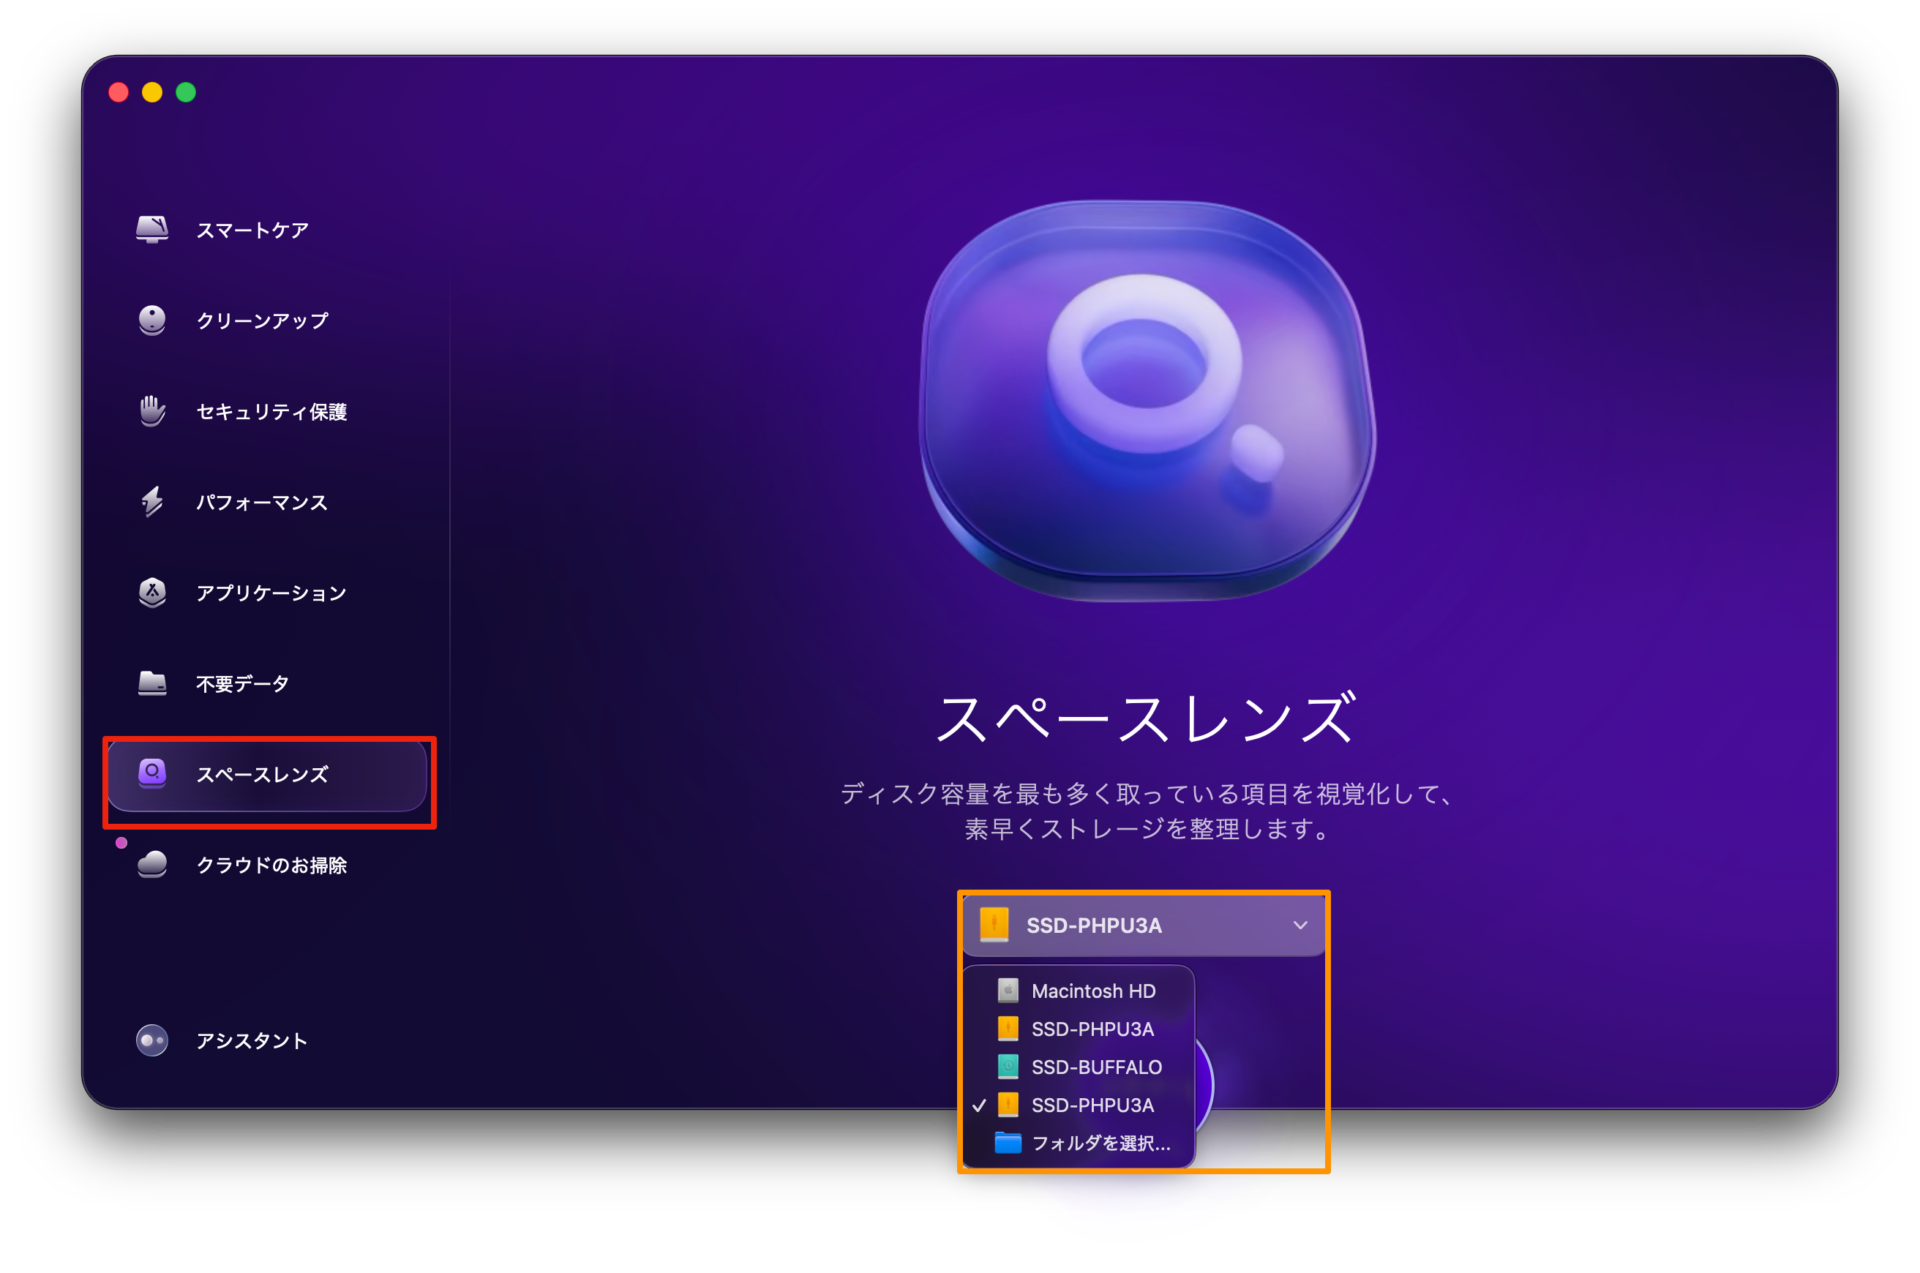Image resolution: width=1920 pixels, height=1273 pixels.
Task: Click the large Space Lens illustration
Action: [x=1146, y=400]
